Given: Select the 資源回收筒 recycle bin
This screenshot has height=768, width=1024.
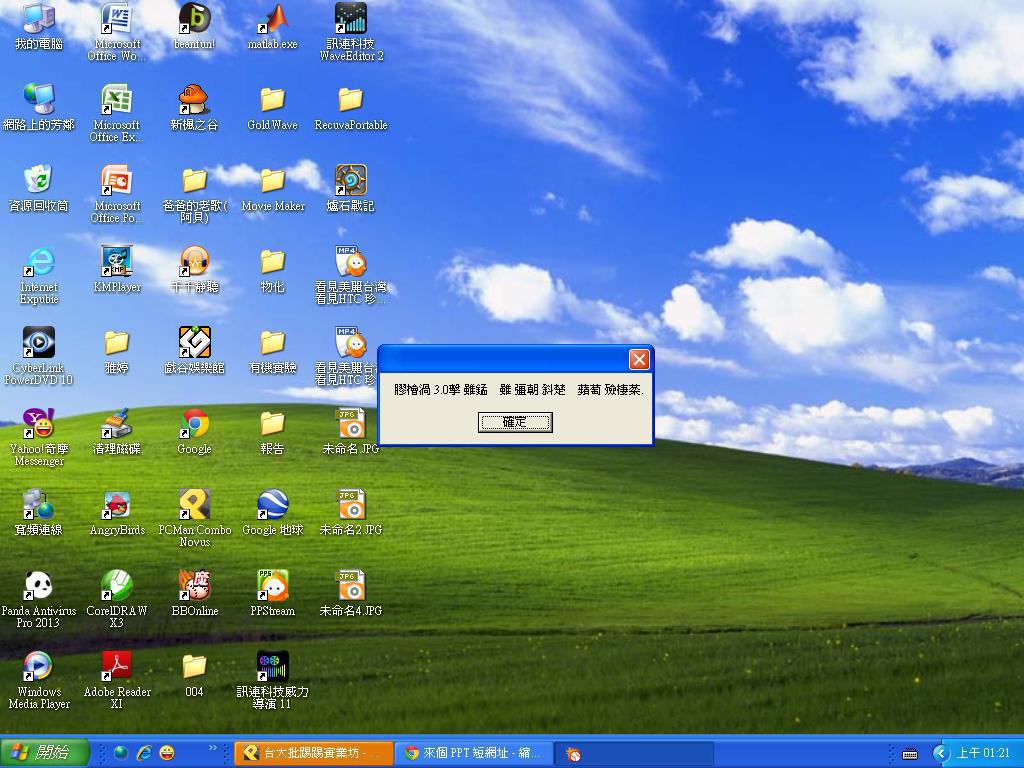Looking at the screenshot, I should click(38, 181).
